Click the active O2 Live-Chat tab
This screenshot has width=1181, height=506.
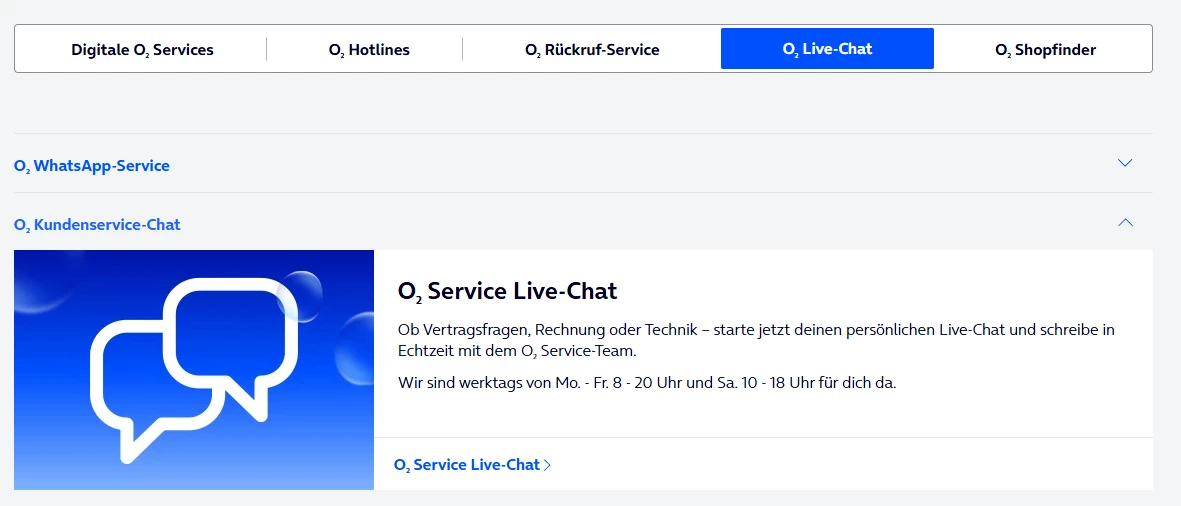tap(827, 49)
